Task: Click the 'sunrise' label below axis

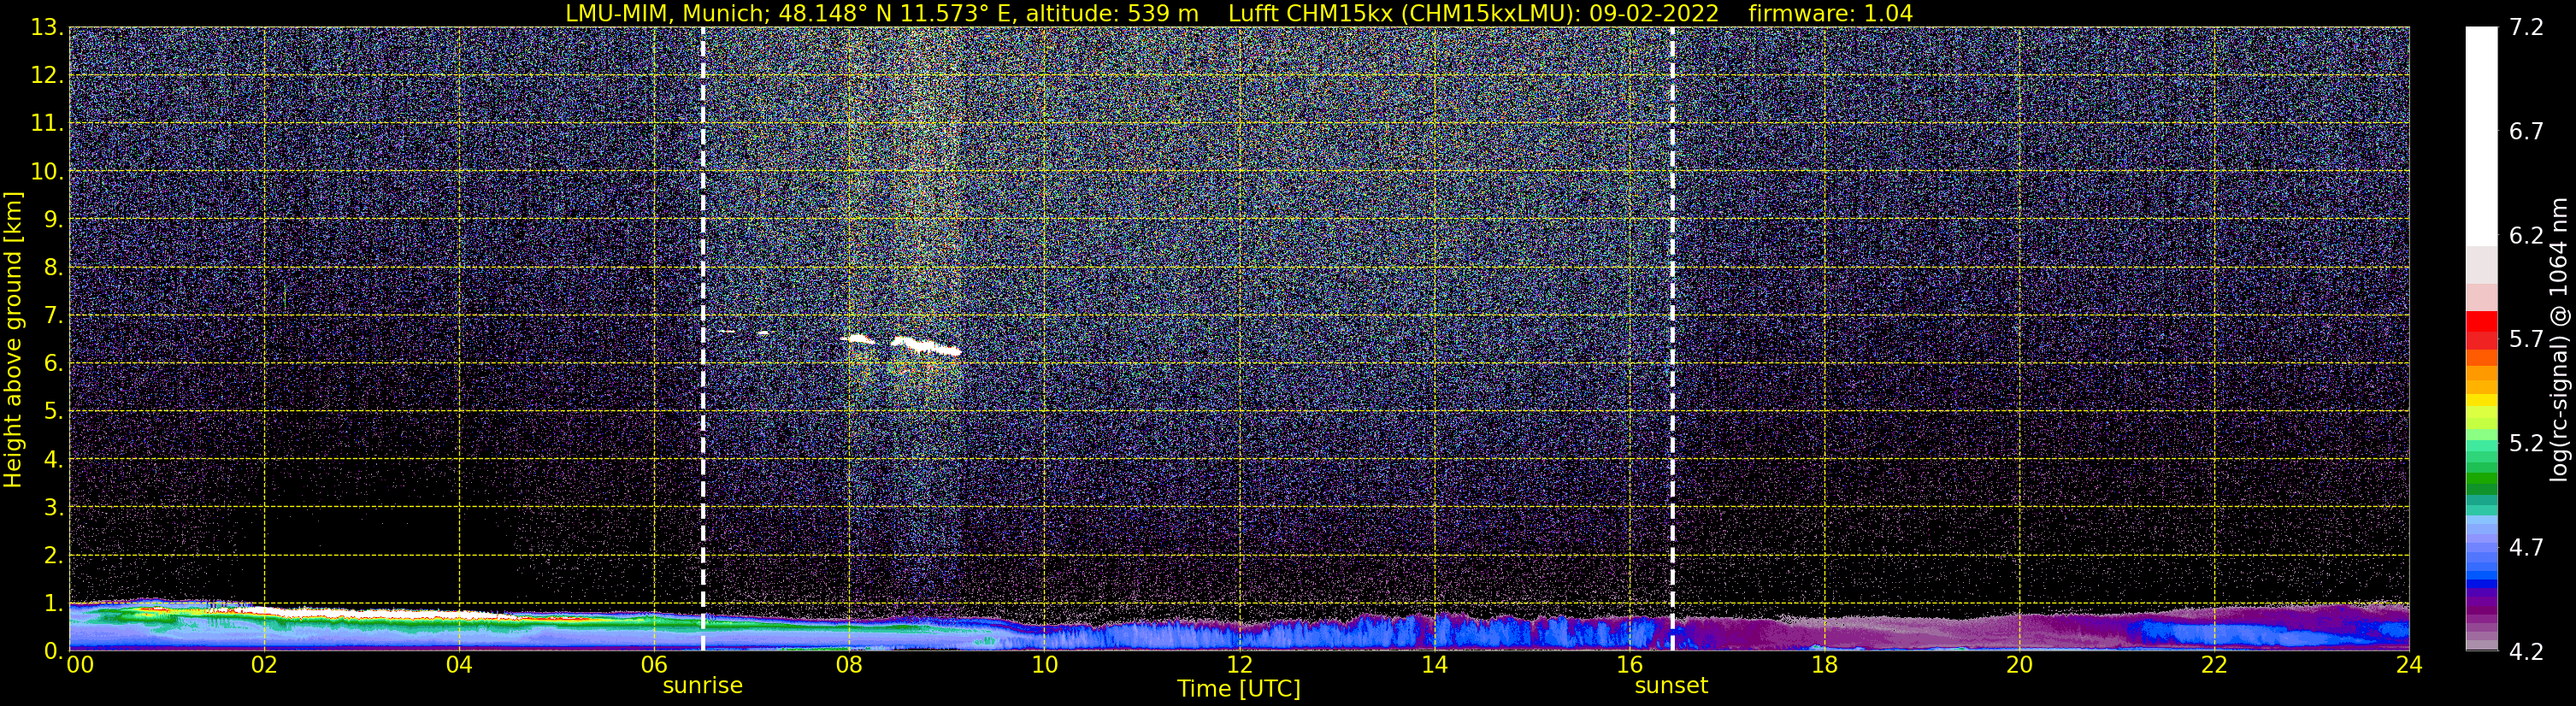Action: click(702, 686)
